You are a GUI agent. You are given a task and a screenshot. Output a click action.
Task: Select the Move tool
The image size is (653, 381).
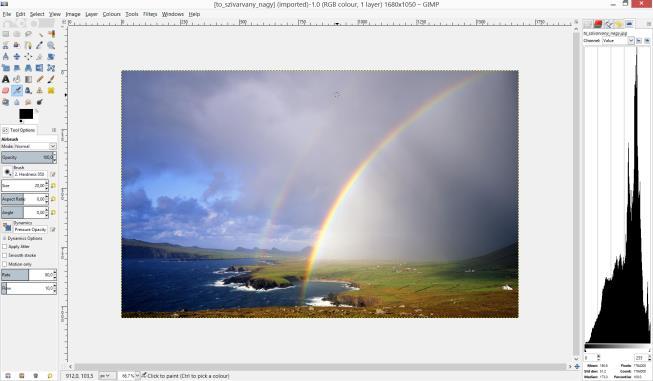coord(17,56)
